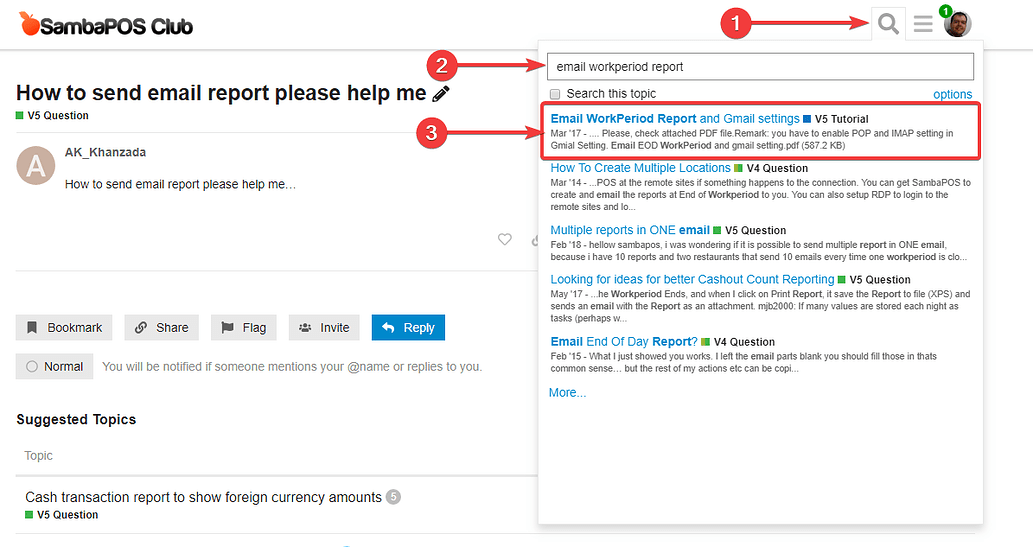Open How To Create Multiple Locations result
Viewport: 1033px width, 547px height.
640,168
